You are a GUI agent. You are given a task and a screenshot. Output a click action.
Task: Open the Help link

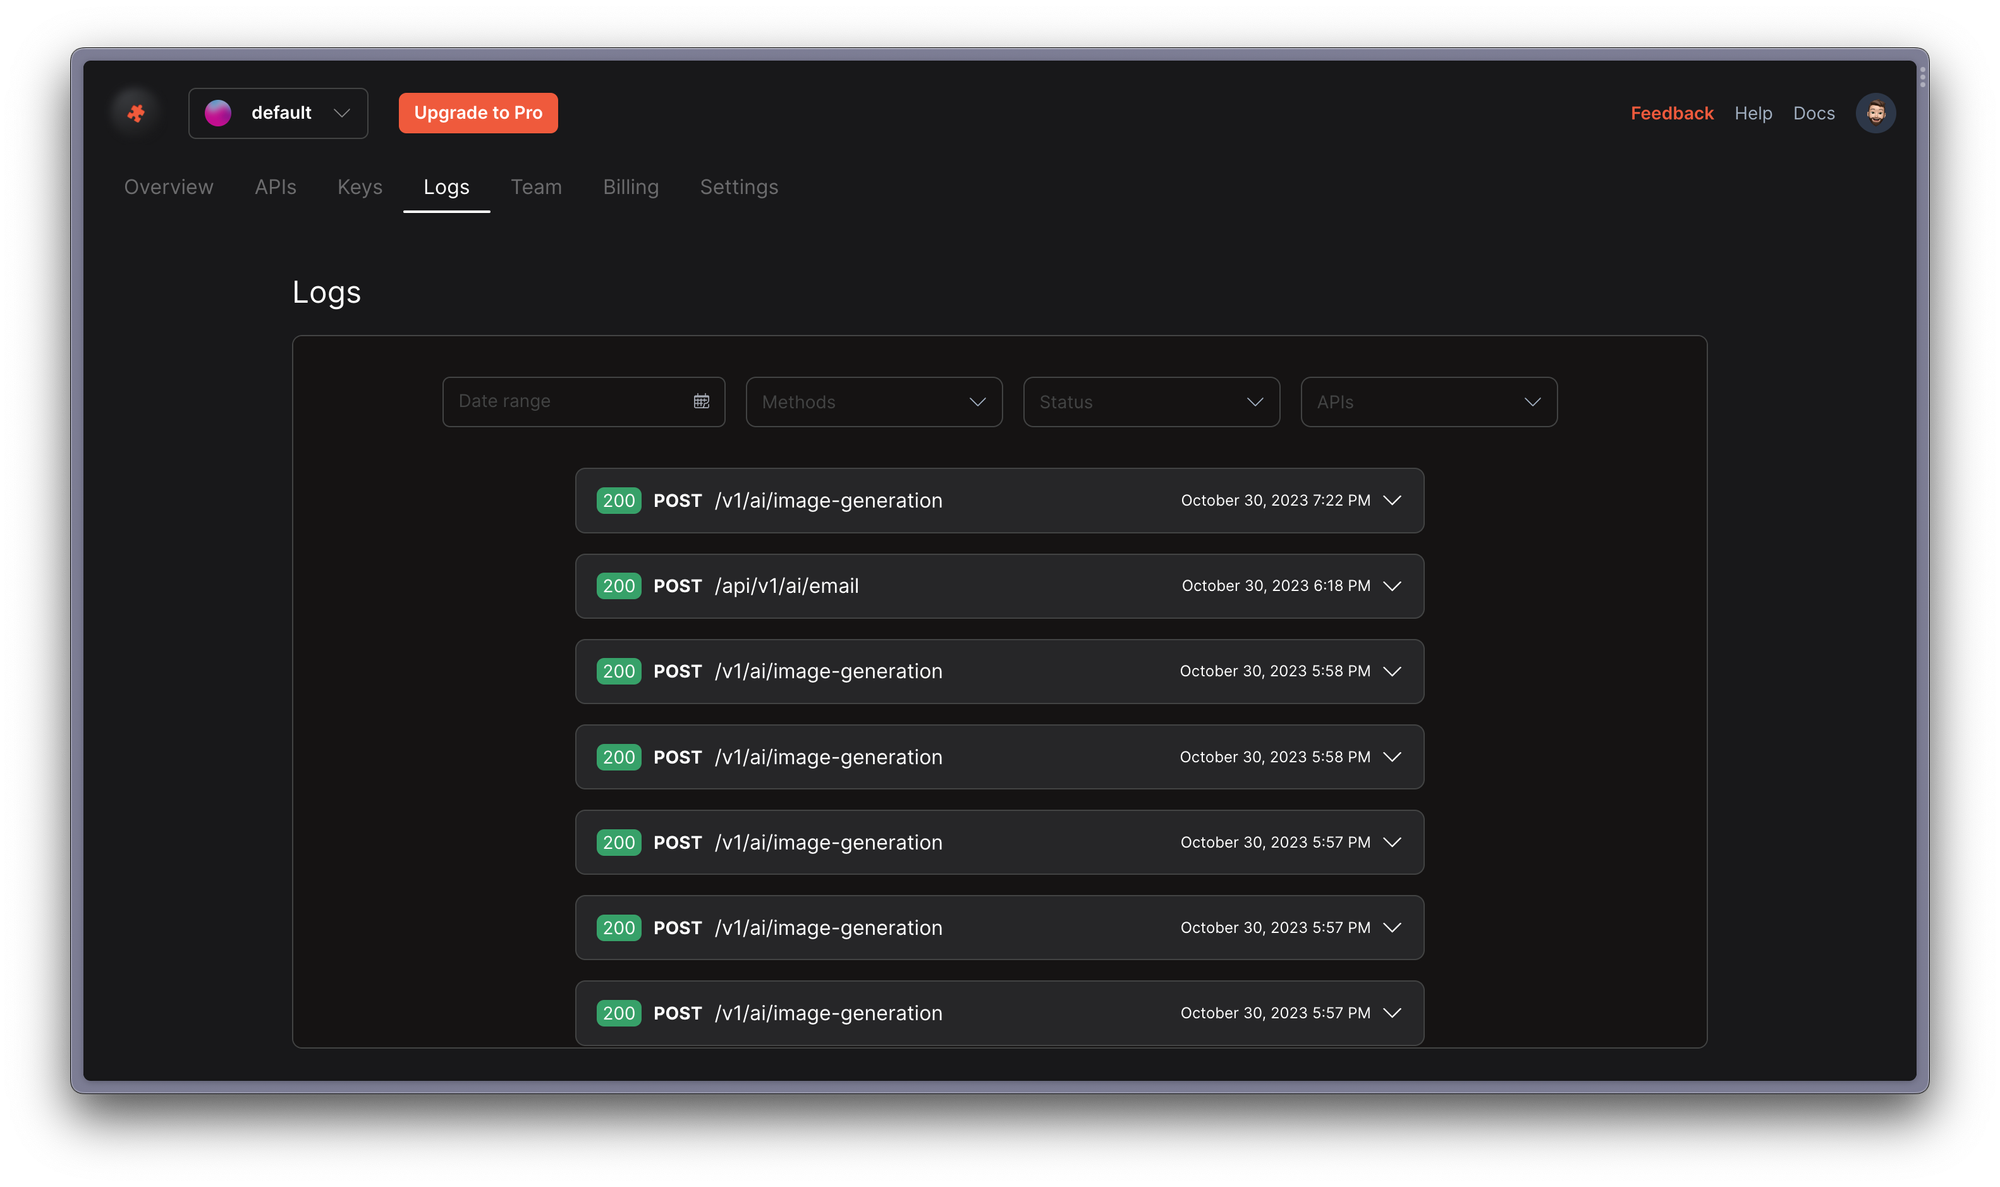pos(1753,113)
